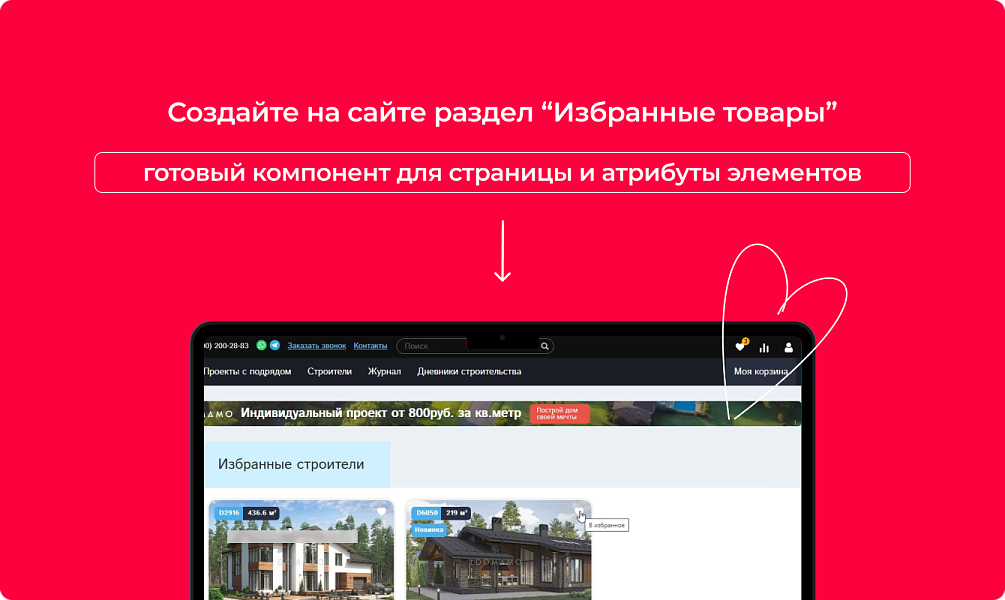Click the red "Построй дом своей мечты" button
The image size is (1005, 600).
[559, 413]
